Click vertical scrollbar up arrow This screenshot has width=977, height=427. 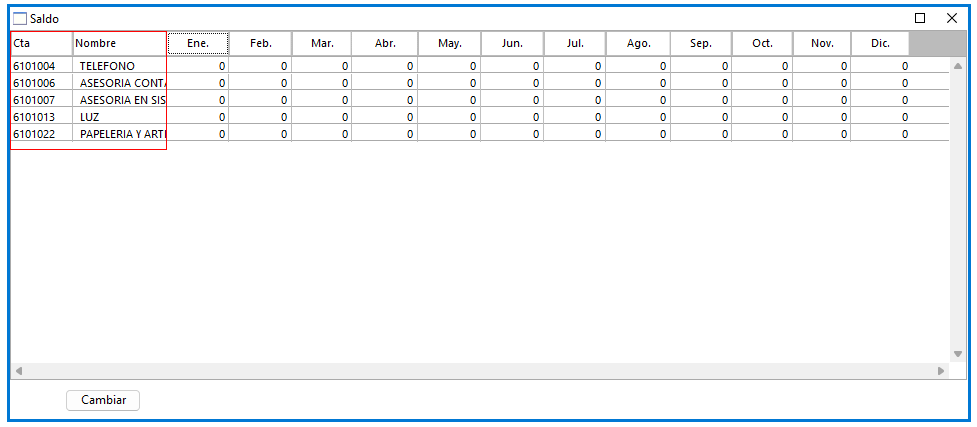(x=958, y=65)
